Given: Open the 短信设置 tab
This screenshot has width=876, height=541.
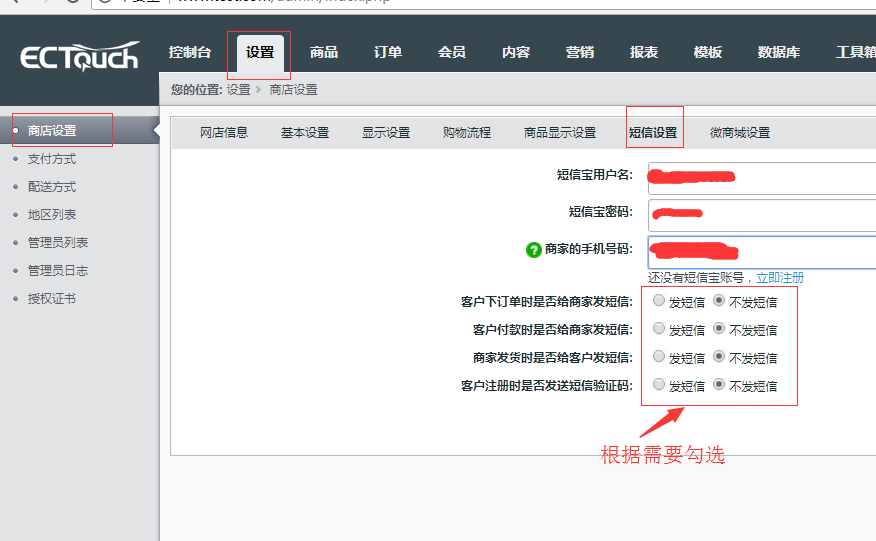Looking at the screenshot, I should [x=653, y=133].
